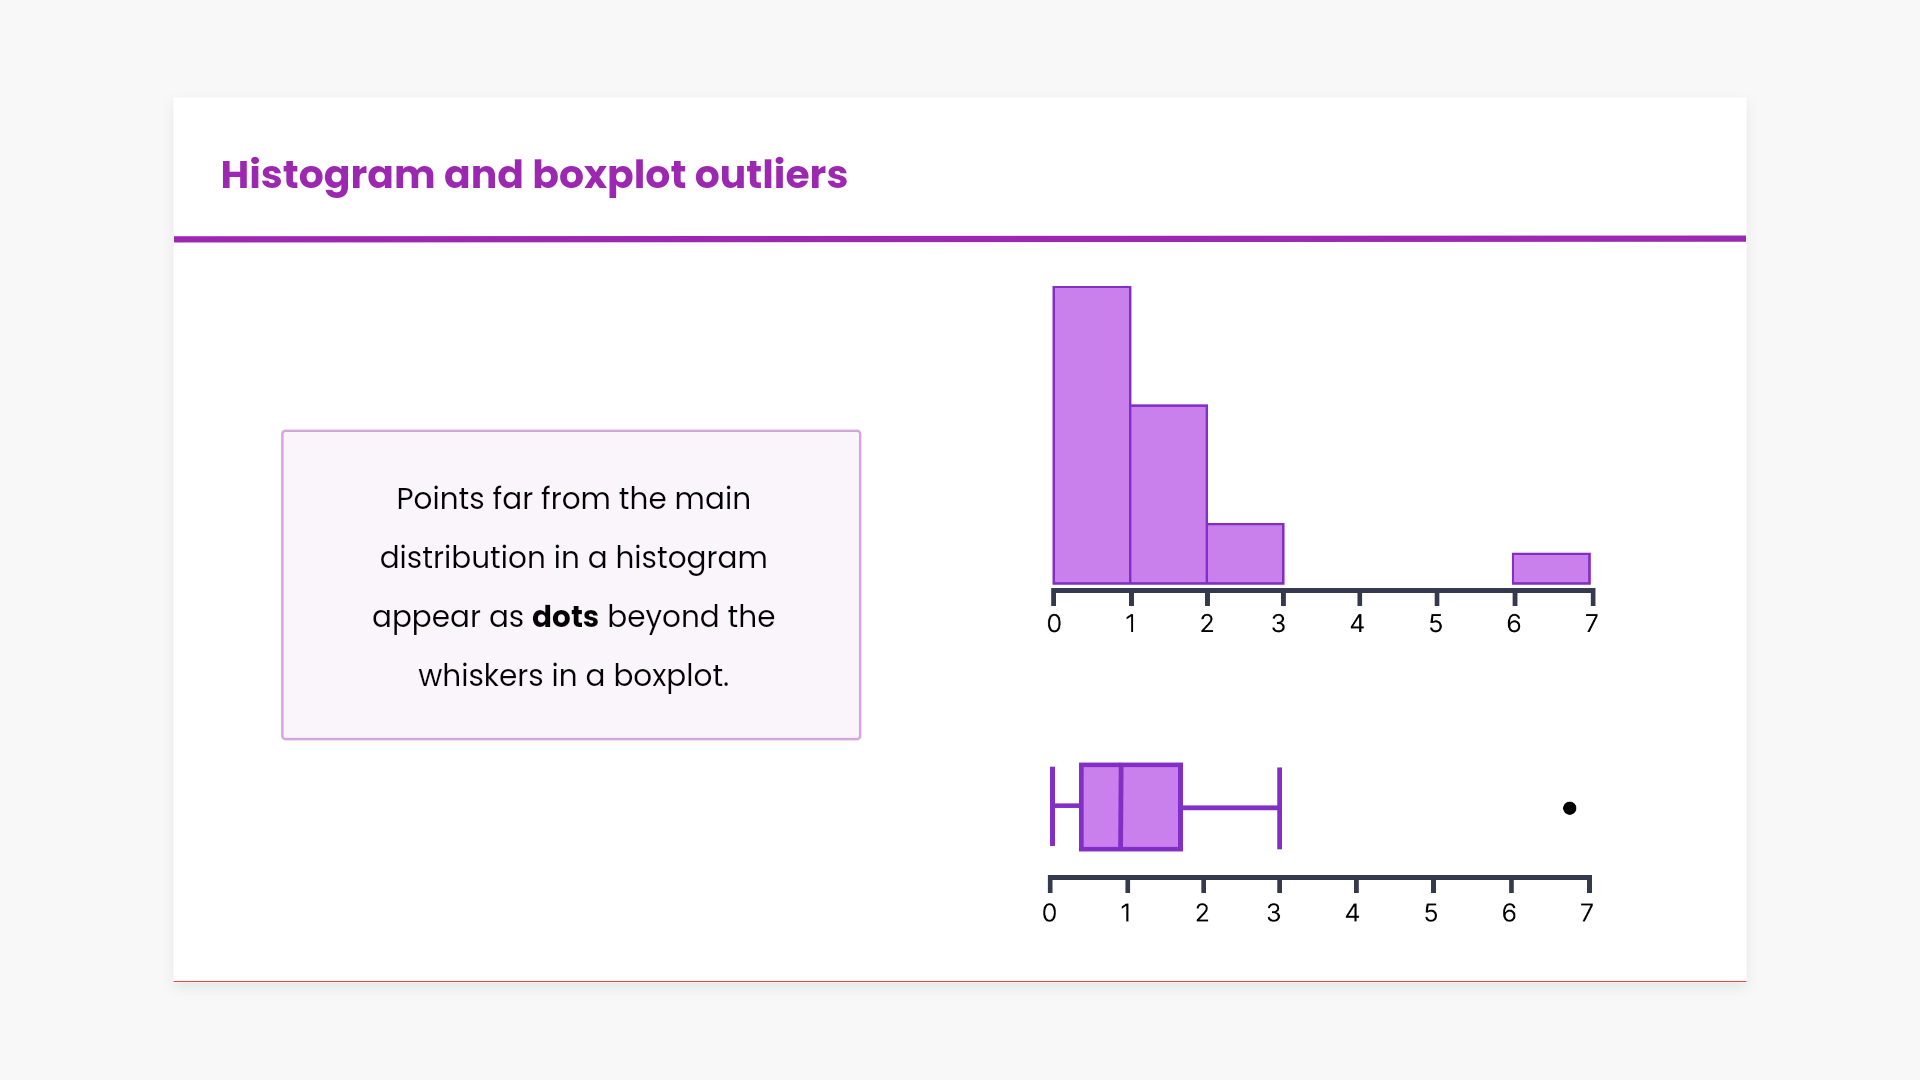Select the left whisker end cap of the boxplot
The image size is (1920, 1080).
click(x=1052, y=807)
